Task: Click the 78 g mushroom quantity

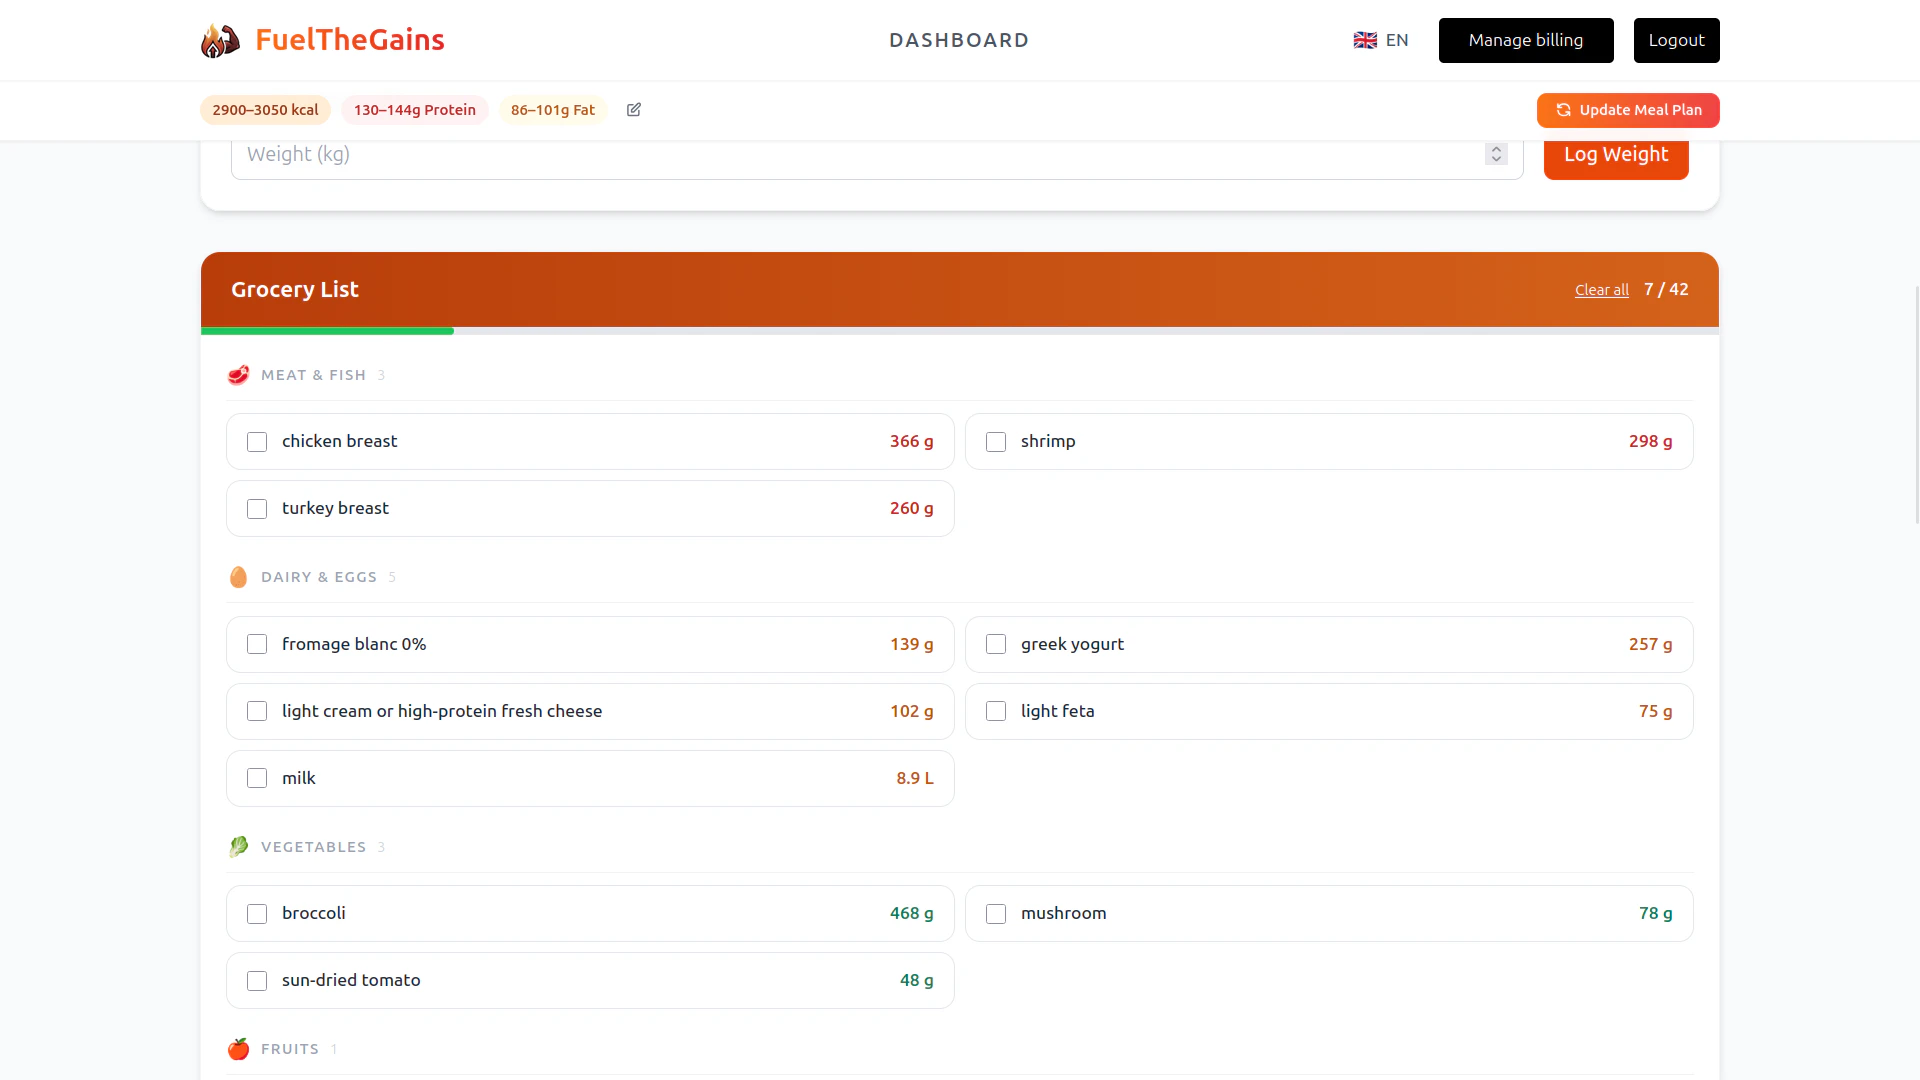Action: click(1655, 913)
